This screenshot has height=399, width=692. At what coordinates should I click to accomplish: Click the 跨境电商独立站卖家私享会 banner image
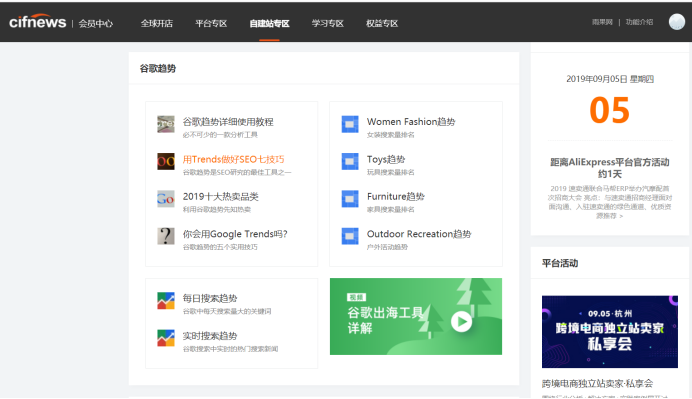(610, 332)
